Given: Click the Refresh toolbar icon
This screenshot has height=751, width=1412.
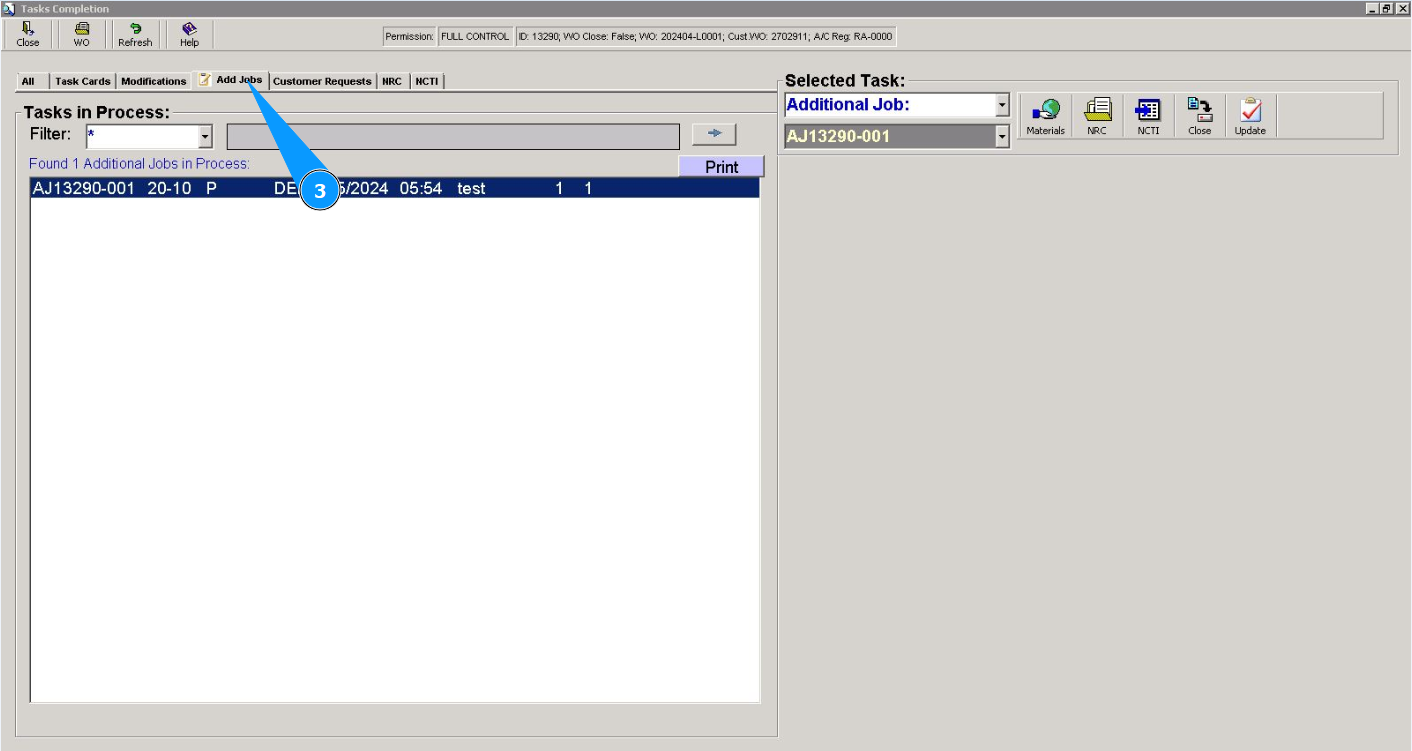Looking at the screenshot, I should (x=135, y=35).
